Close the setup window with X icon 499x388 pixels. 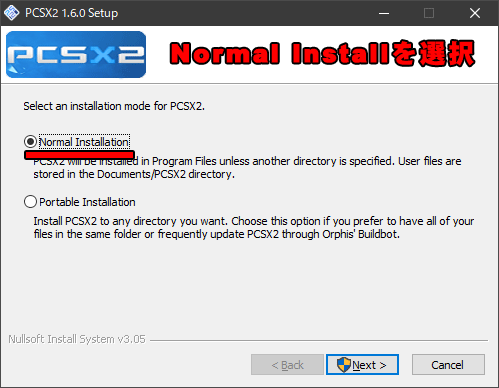pos(475,13)
